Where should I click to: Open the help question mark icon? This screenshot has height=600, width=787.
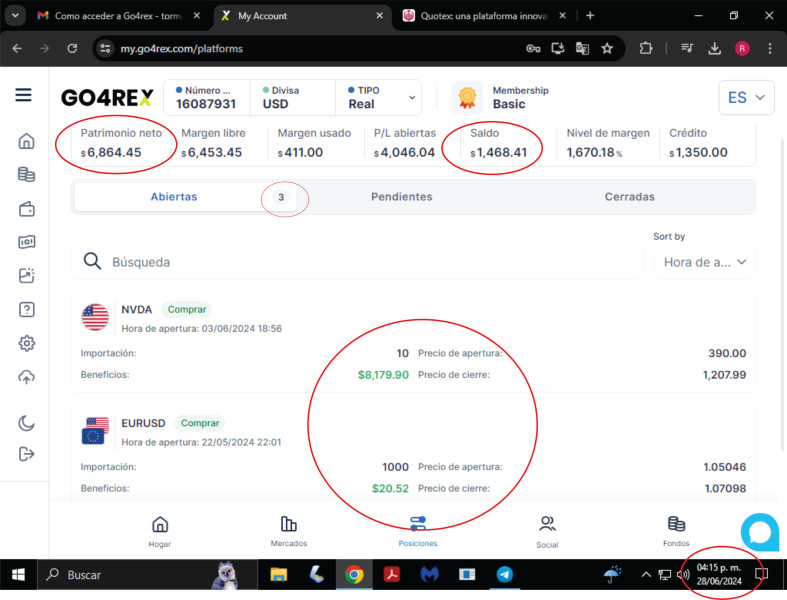pos(26,309)
